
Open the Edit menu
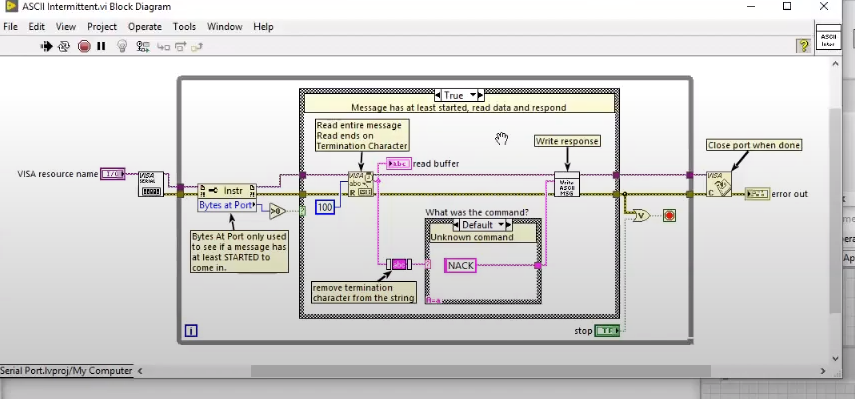point(37,26)
